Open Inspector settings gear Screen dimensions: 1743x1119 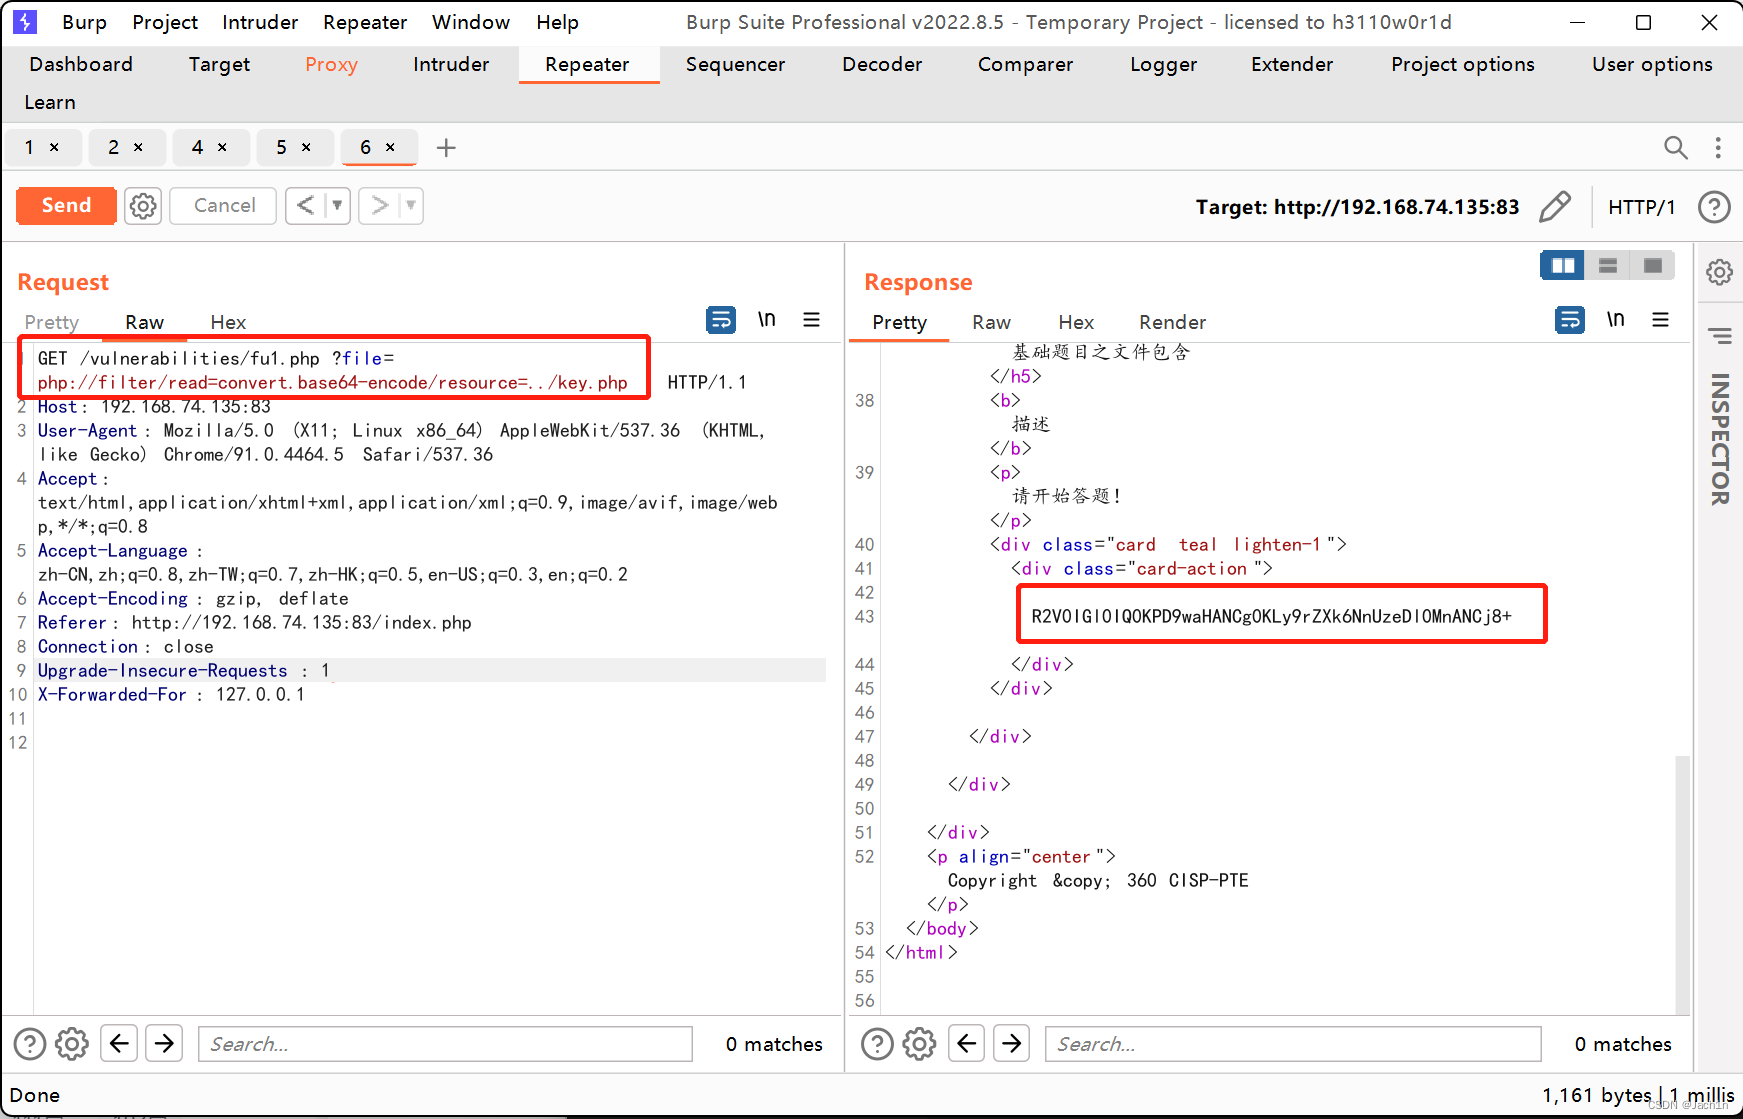pos(1720,272)
